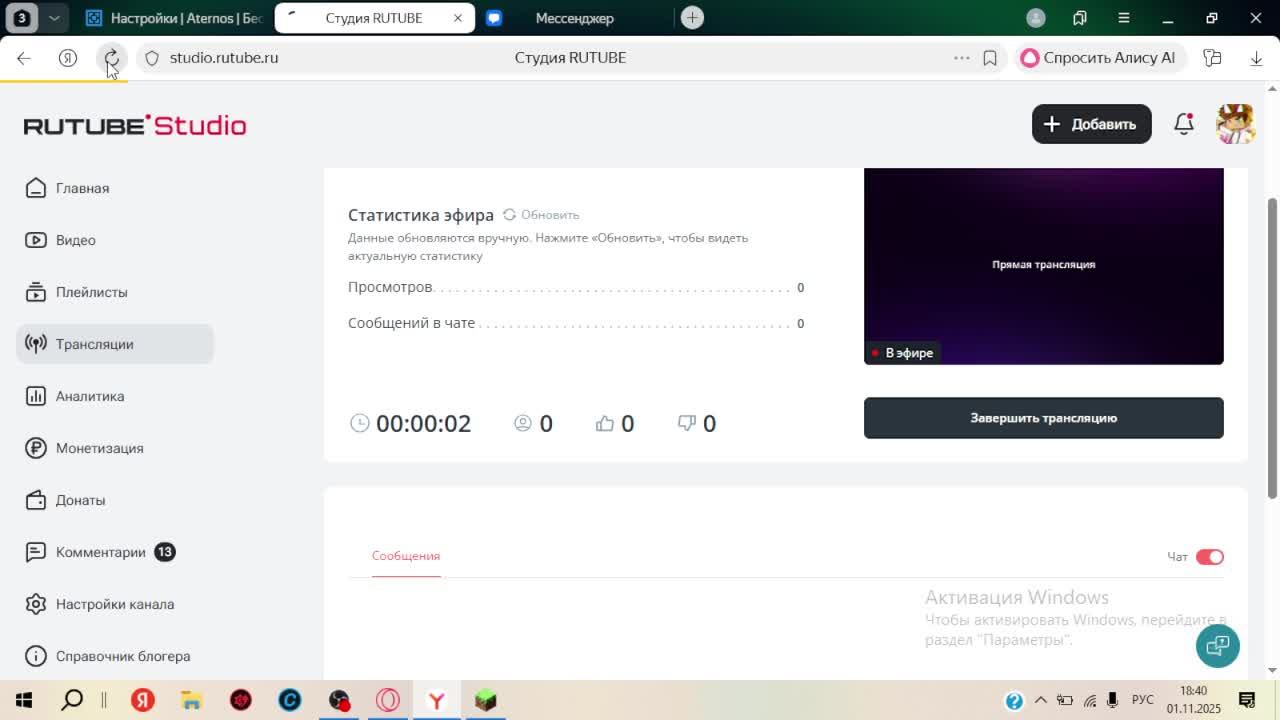
Task: Open Настройки канала in the sidebar
Action: (115, 604)
